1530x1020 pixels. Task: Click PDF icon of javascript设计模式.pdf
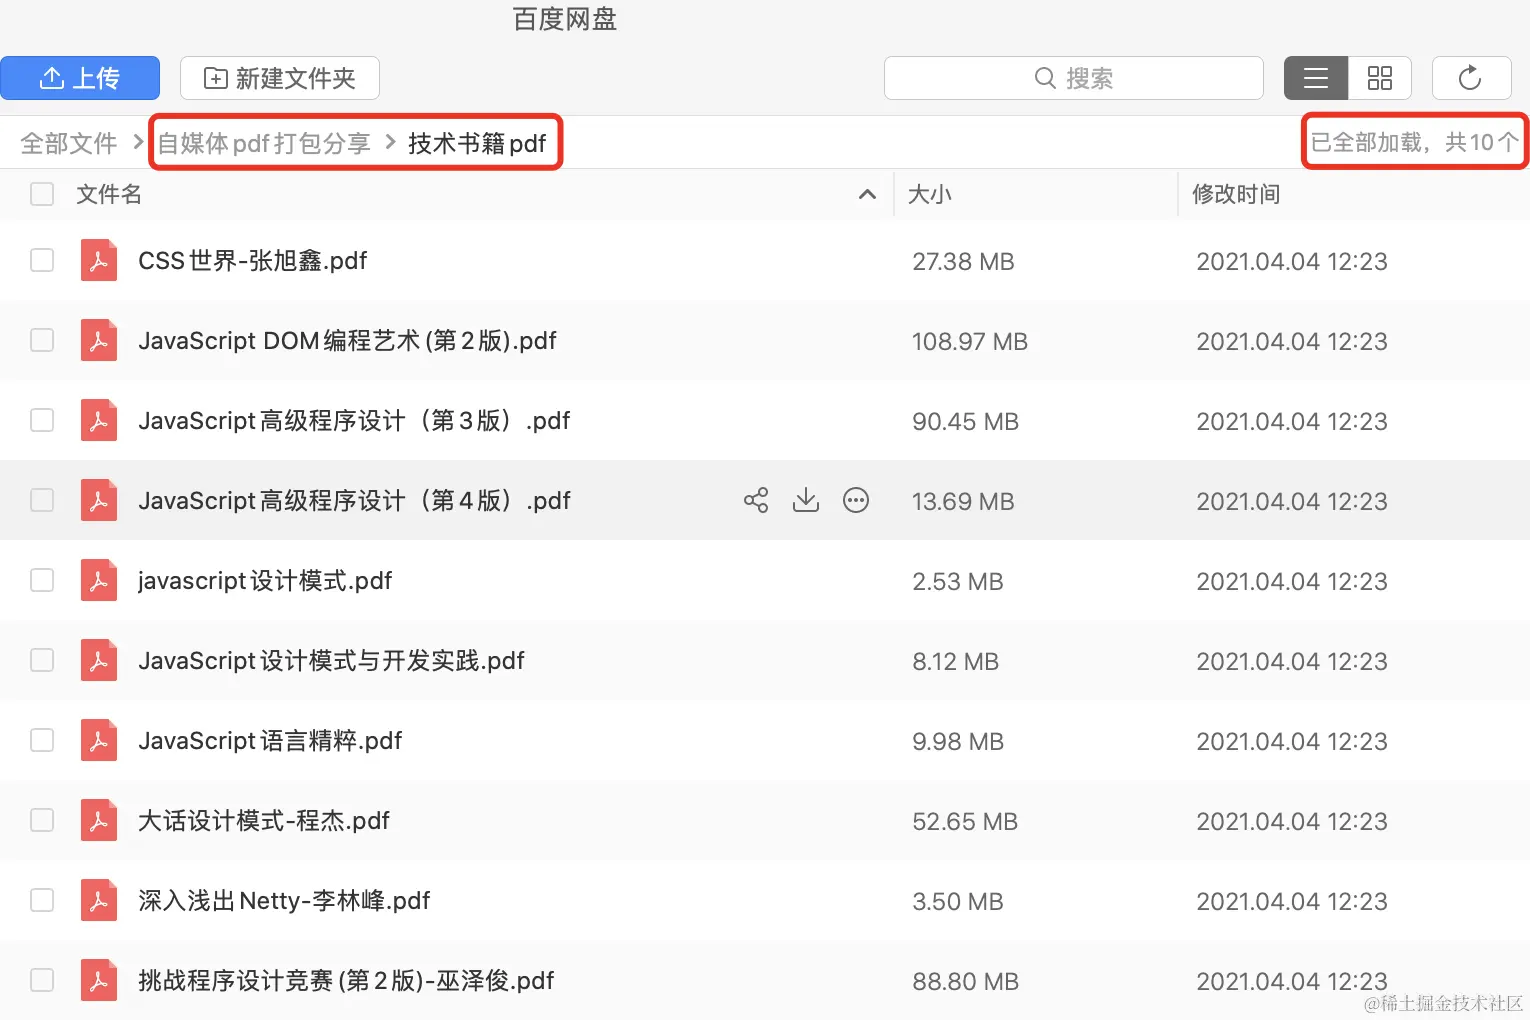(x=99, y=580)
